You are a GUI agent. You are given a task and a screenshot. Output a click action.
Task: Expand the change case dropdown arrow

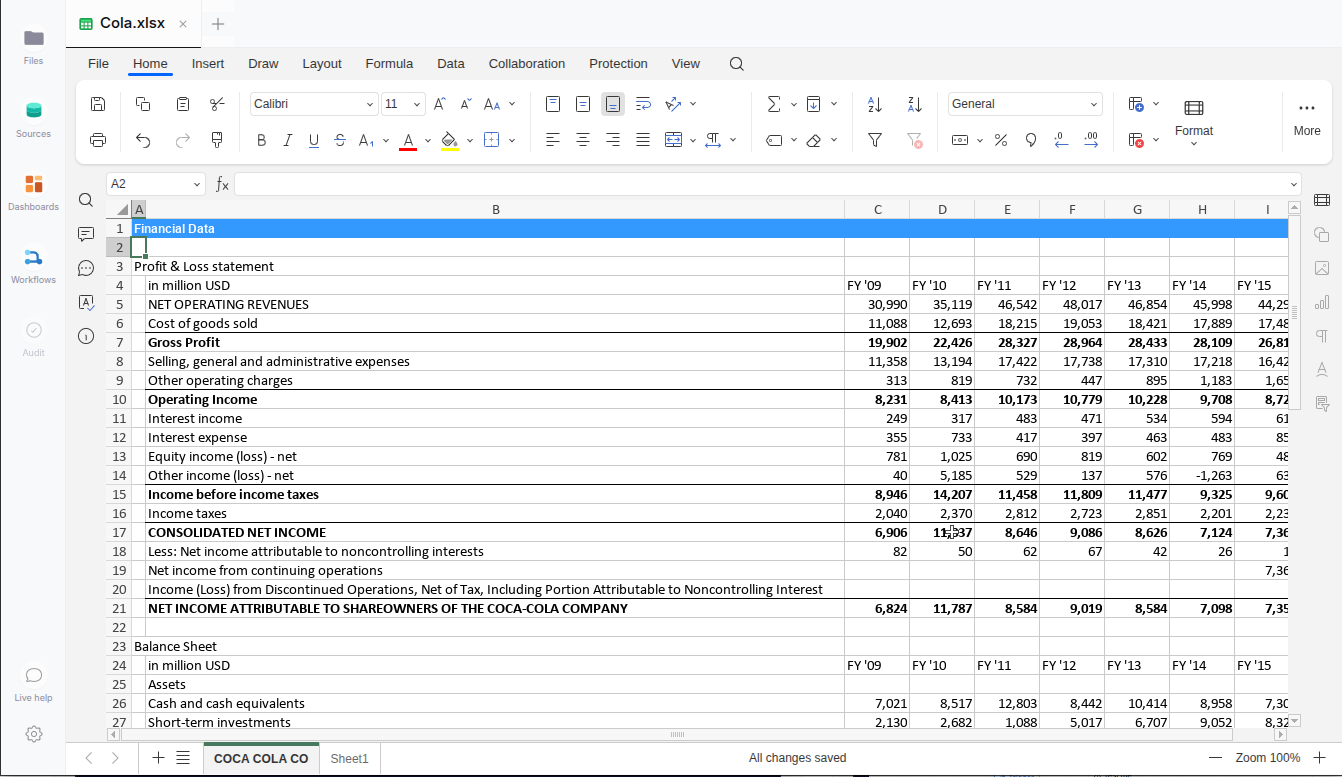tap(512, 104)
